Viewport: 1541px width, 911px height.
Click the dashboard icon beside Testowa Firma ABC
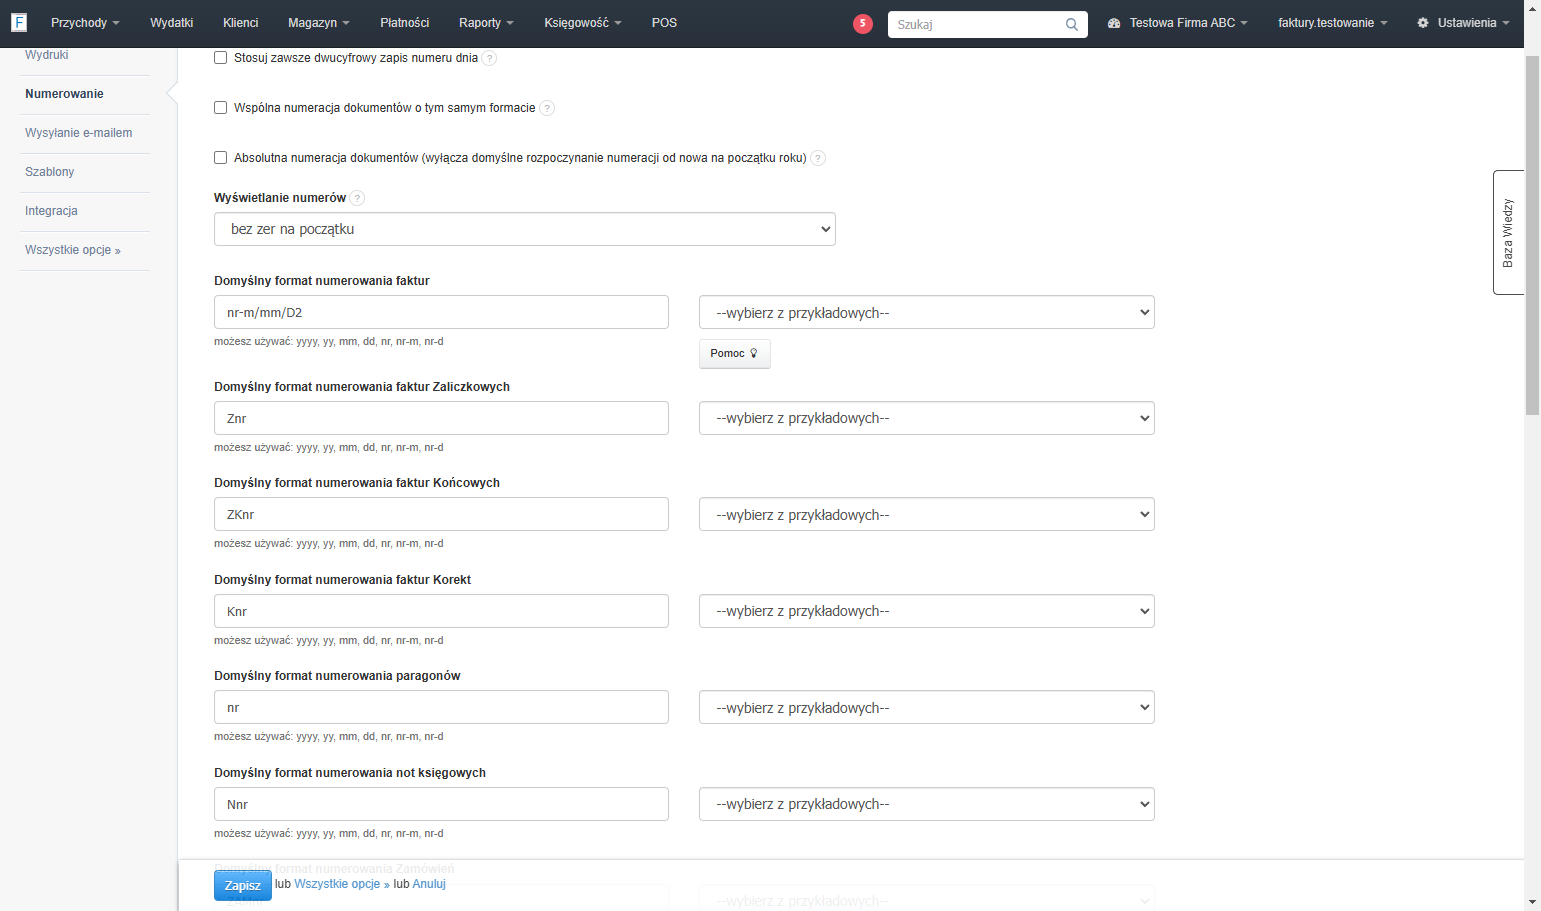tap(1114, 23)
